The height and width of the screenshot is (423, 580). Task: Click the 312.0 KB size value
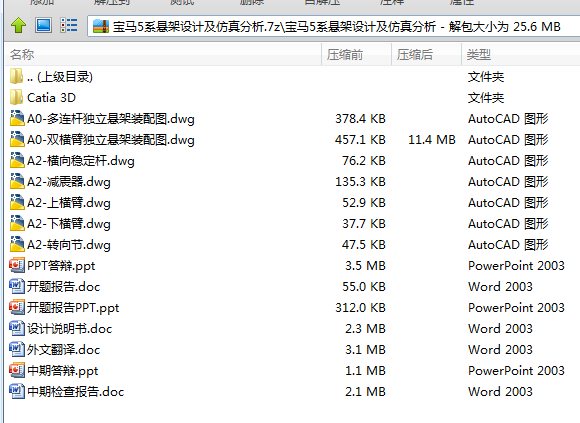(x=360, y=308)
